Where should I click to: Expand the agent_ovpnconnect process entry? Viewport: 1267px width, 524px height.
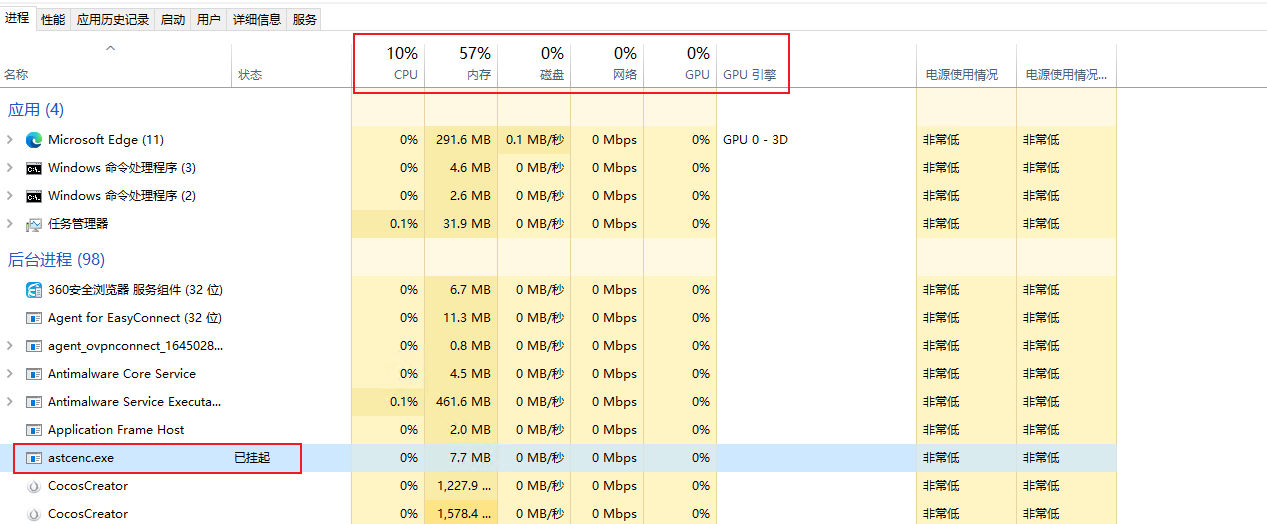click(x=10, y=346)
